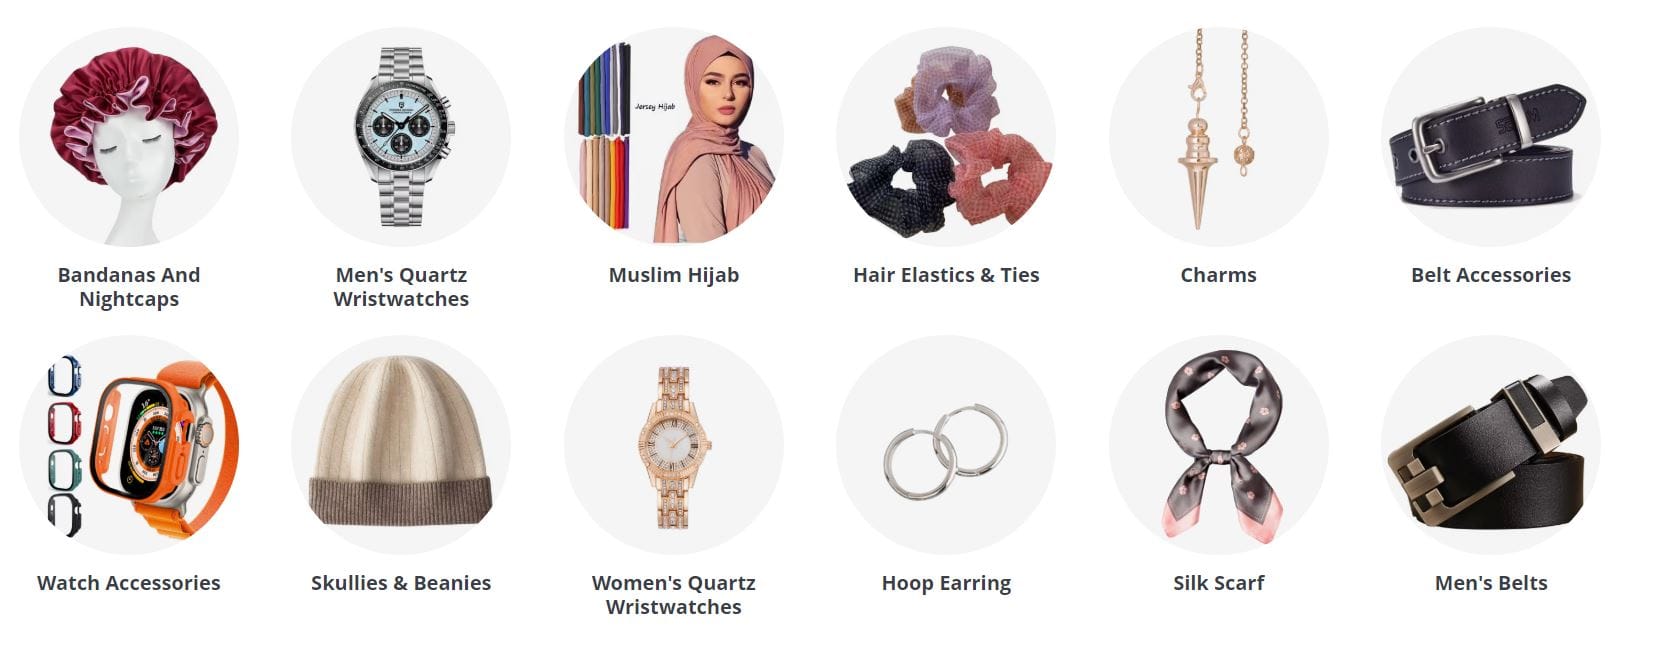Select the Watch Accessories text link
This screenshot has width=1680, height=648.
pos(129,583)
